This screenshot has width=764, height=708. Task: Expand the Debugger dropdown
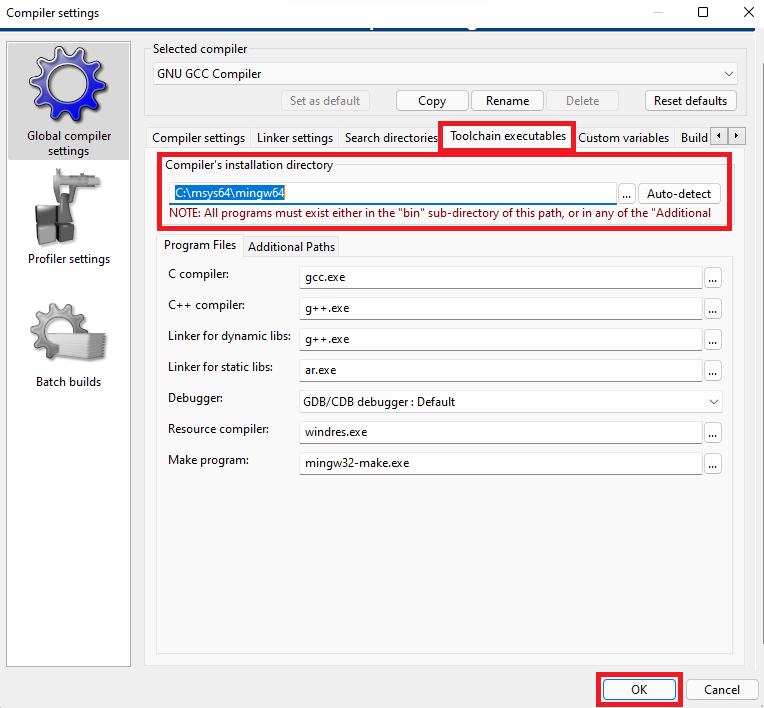[x=510, y=402]
